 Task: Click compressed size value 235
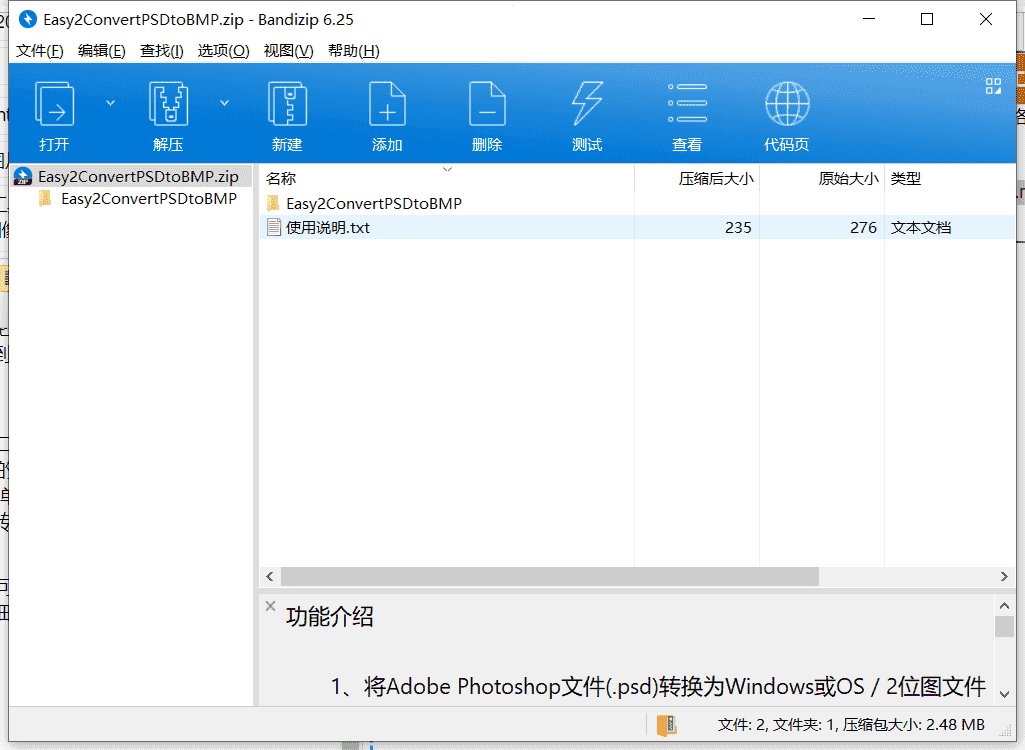click(738, 228)
